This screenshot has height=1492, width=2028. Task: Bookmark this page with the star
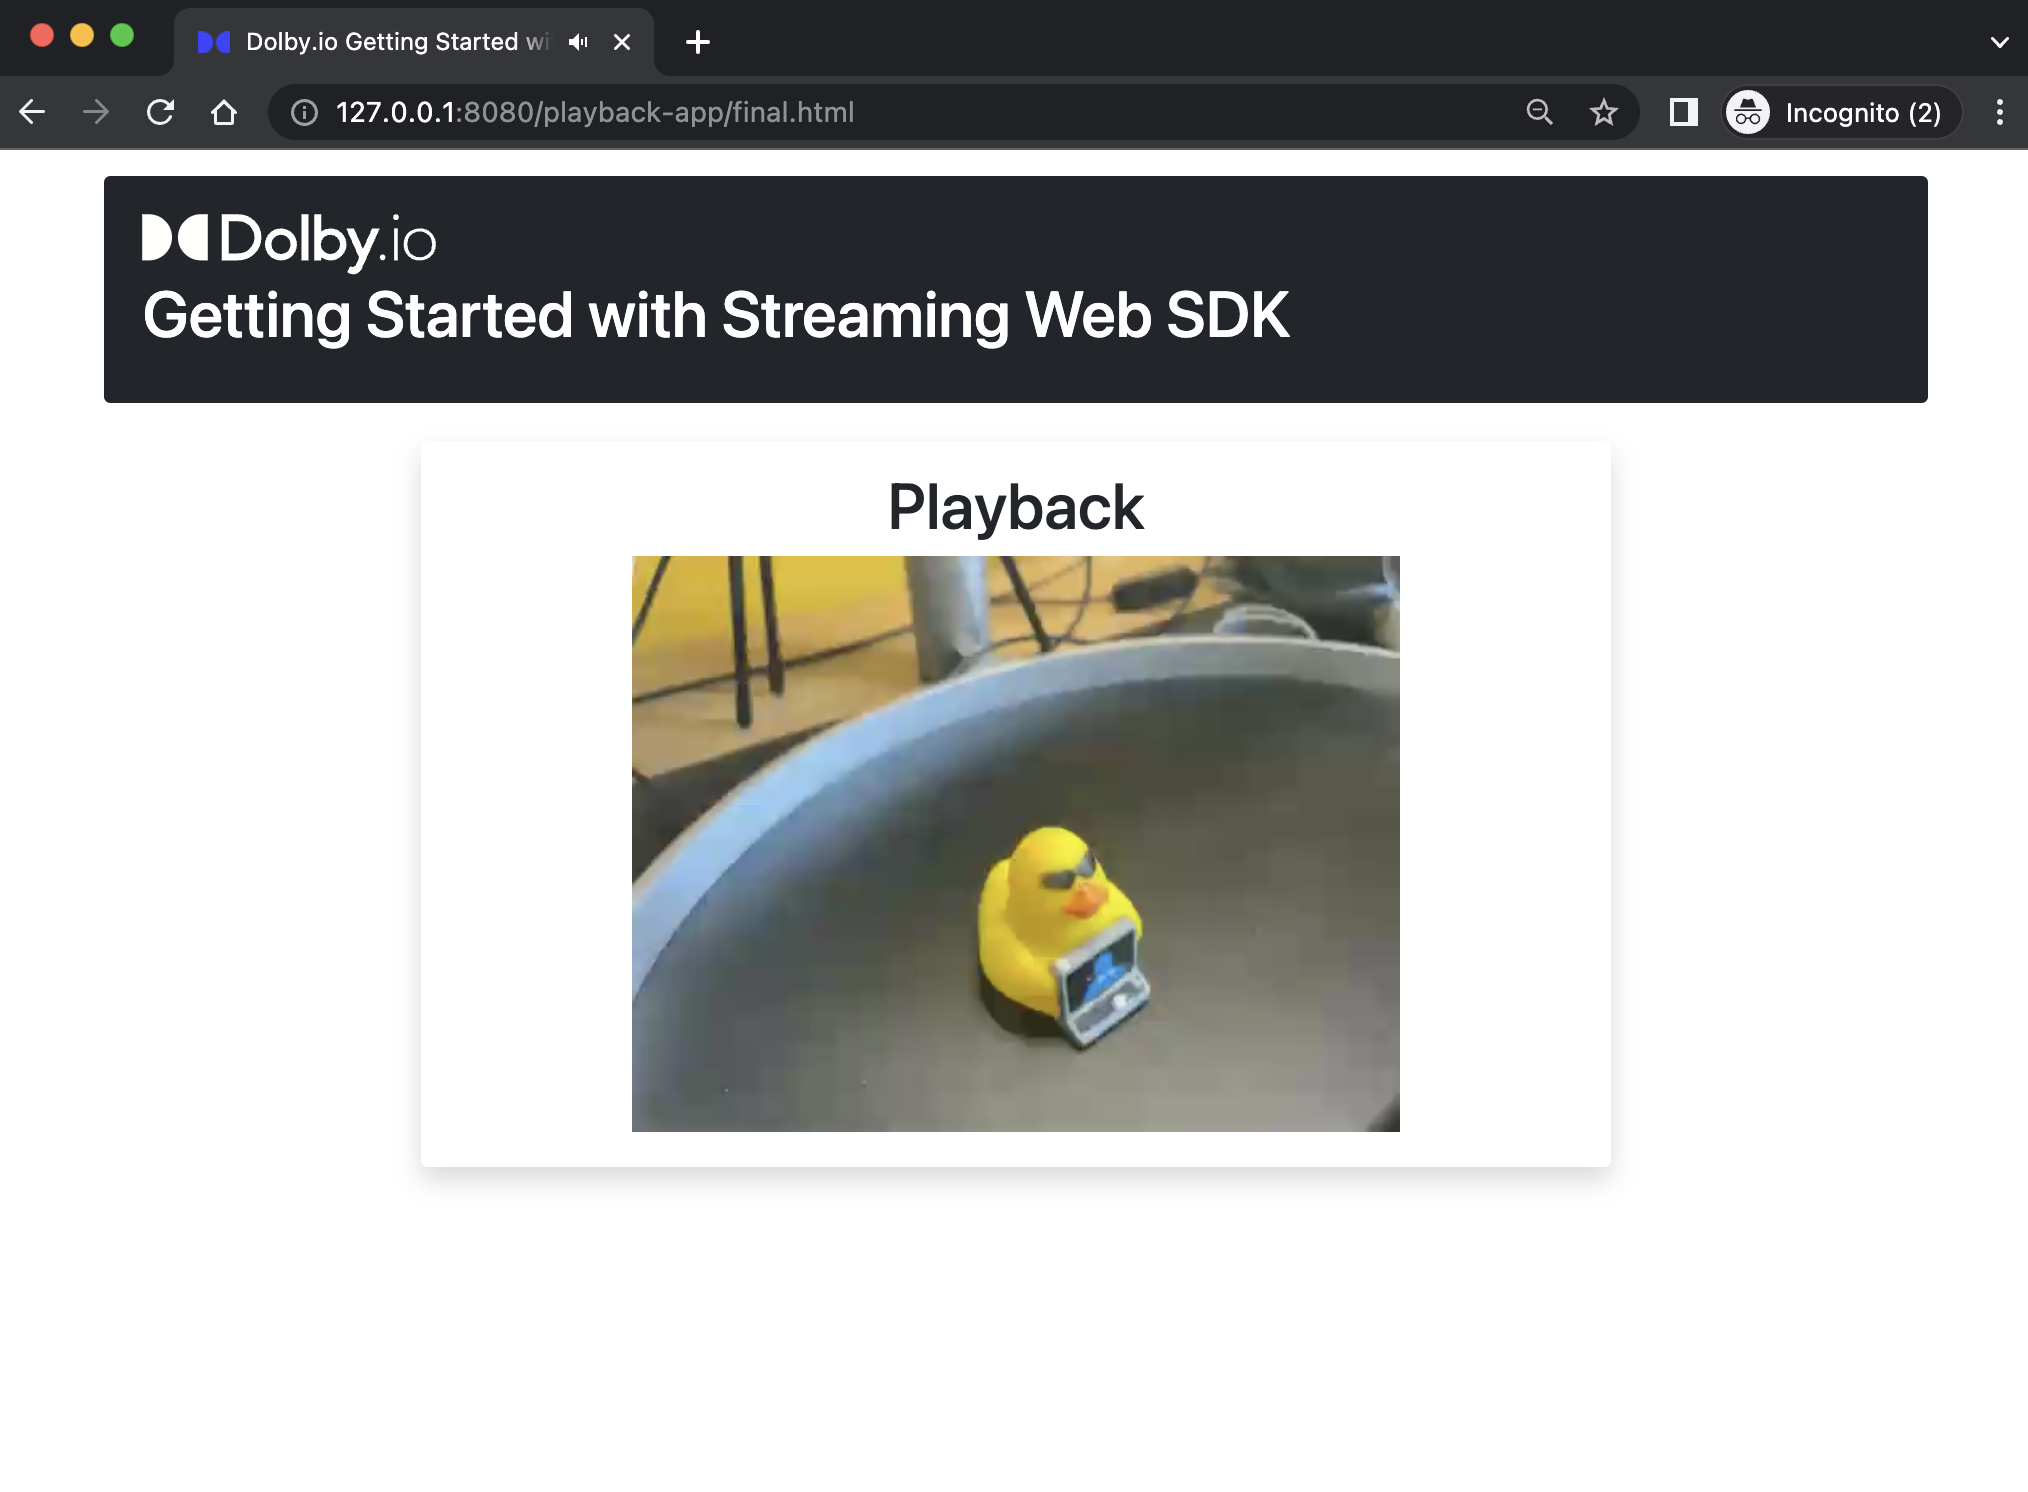pyautogui.click(x=1603, y=112)
